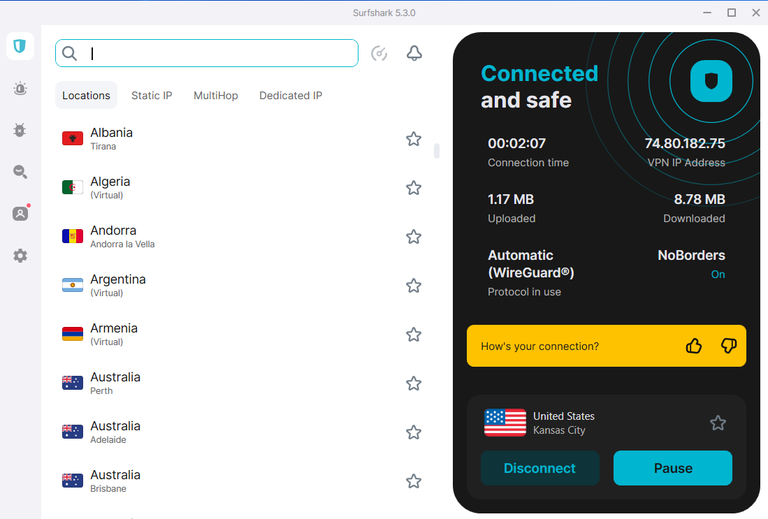The image size is (768, 519).
Task: Favorite Argentina with star icon
Action: point(414,286)
